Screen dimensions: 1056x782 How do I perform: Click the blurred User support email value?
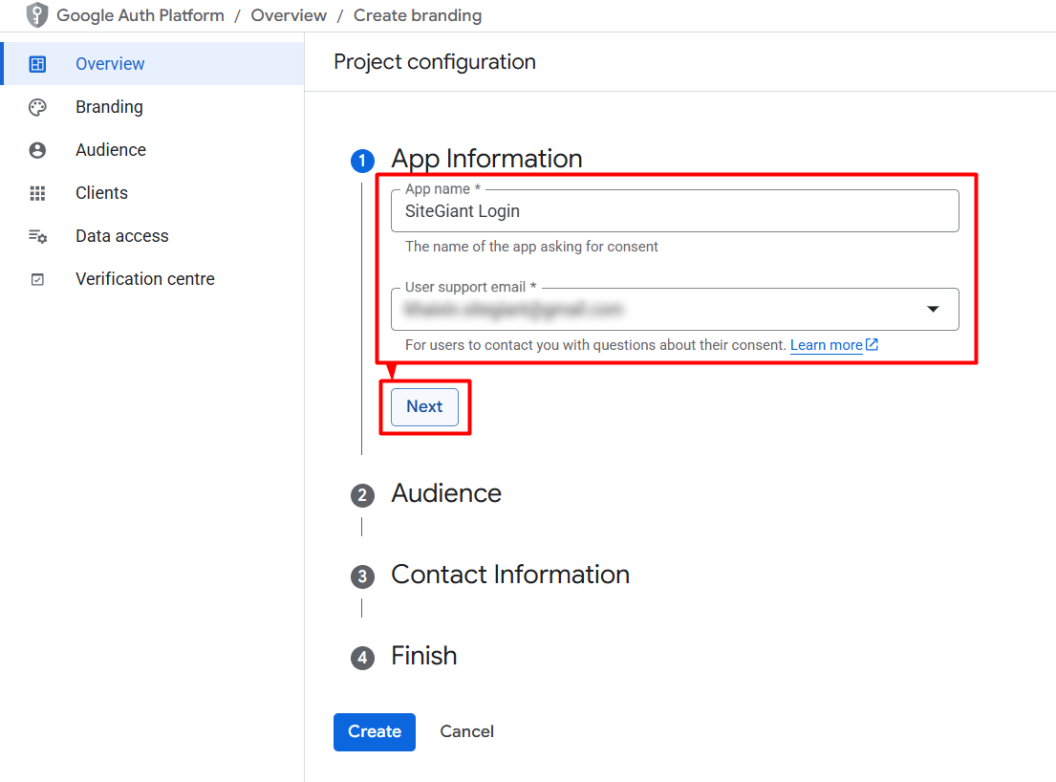click(x=513, y=309)
